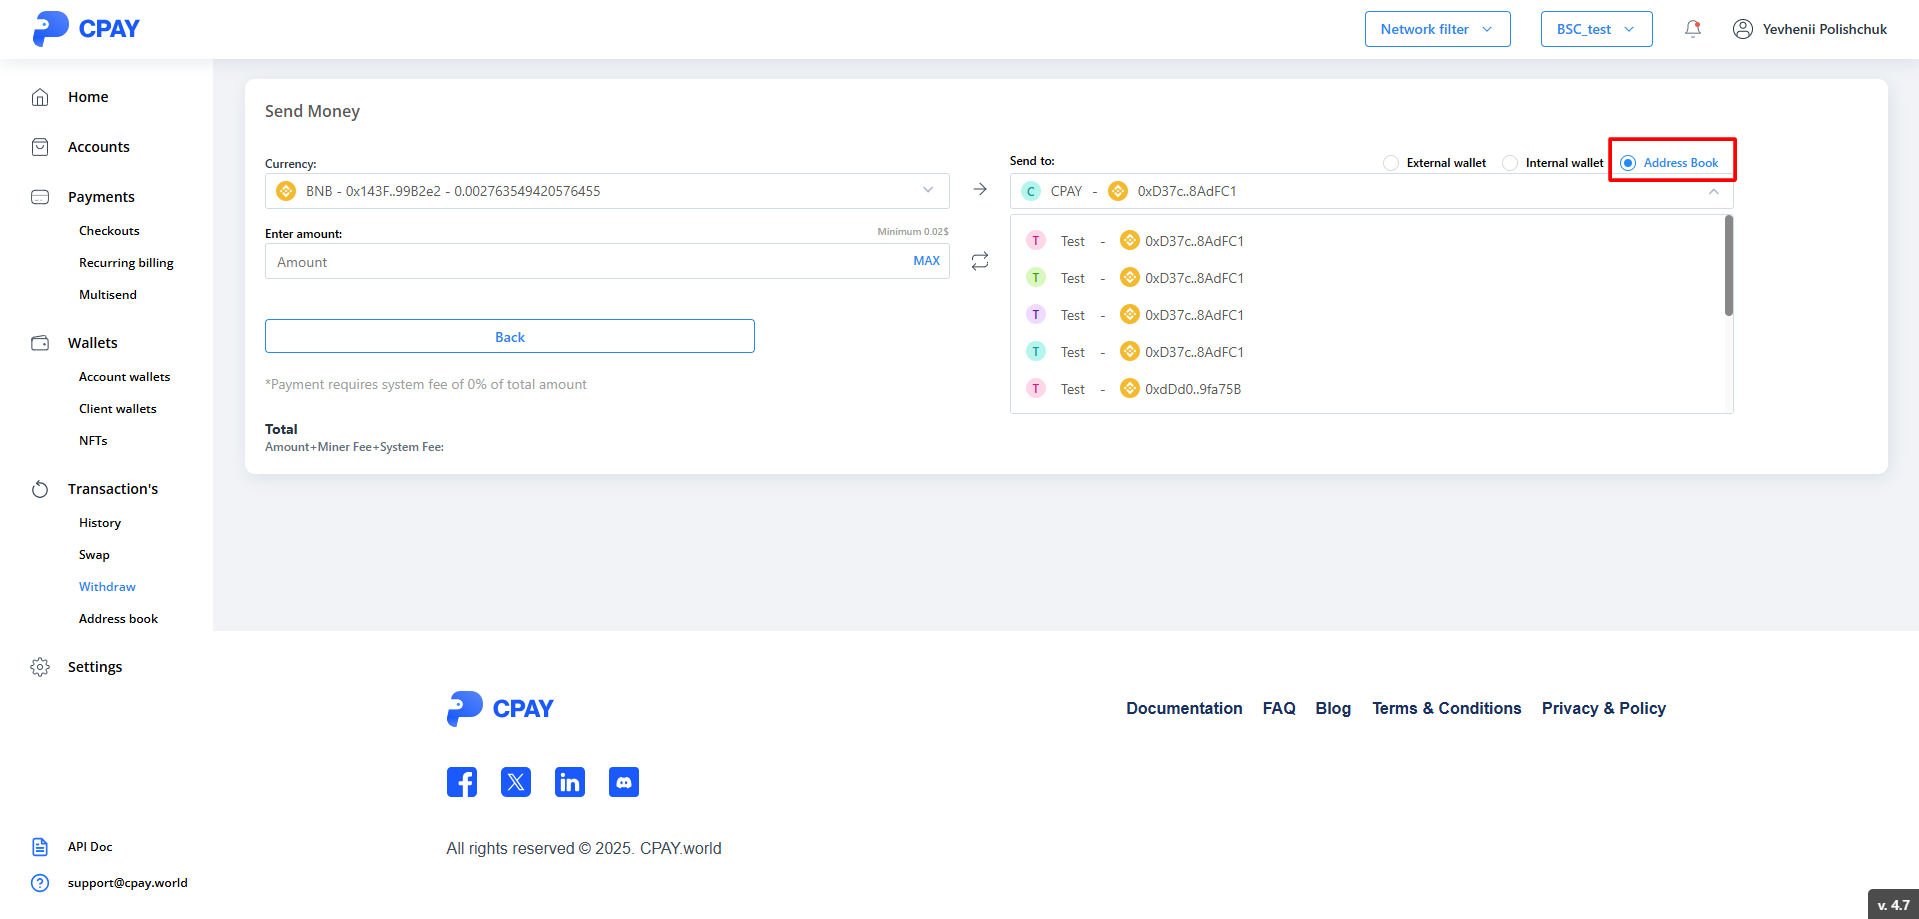Open Address book page in sidebar
1919x919 pixels.
[x=118, y=619]
